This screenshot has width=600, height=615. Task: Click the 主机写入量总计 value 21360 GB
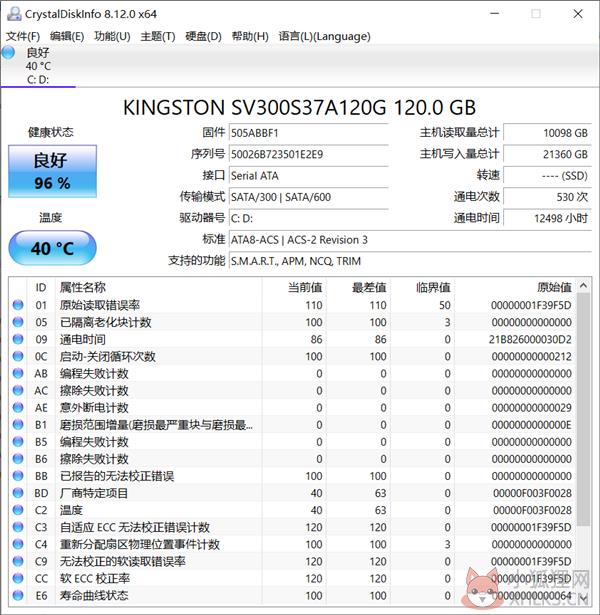(x=547, y=154)
